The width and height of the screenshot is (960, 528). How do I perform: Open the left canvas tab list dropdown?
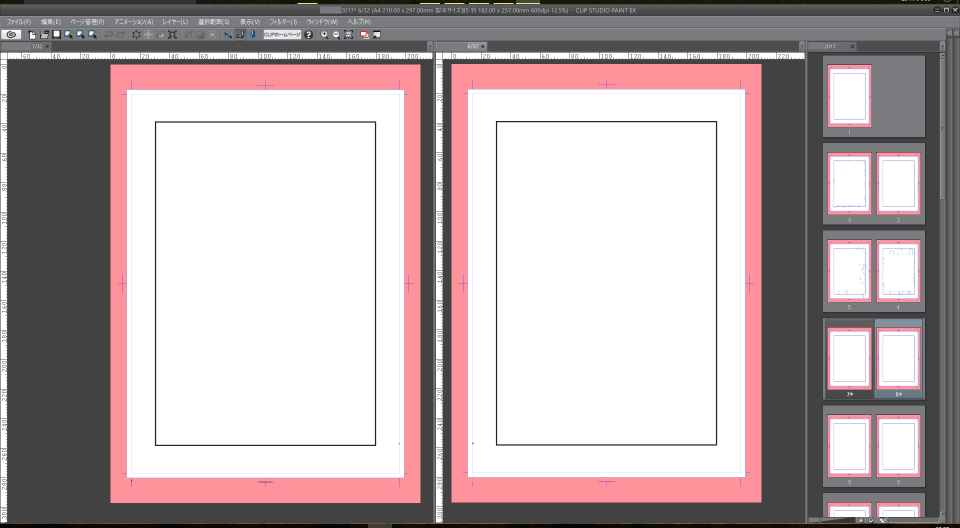coord(429,47)
